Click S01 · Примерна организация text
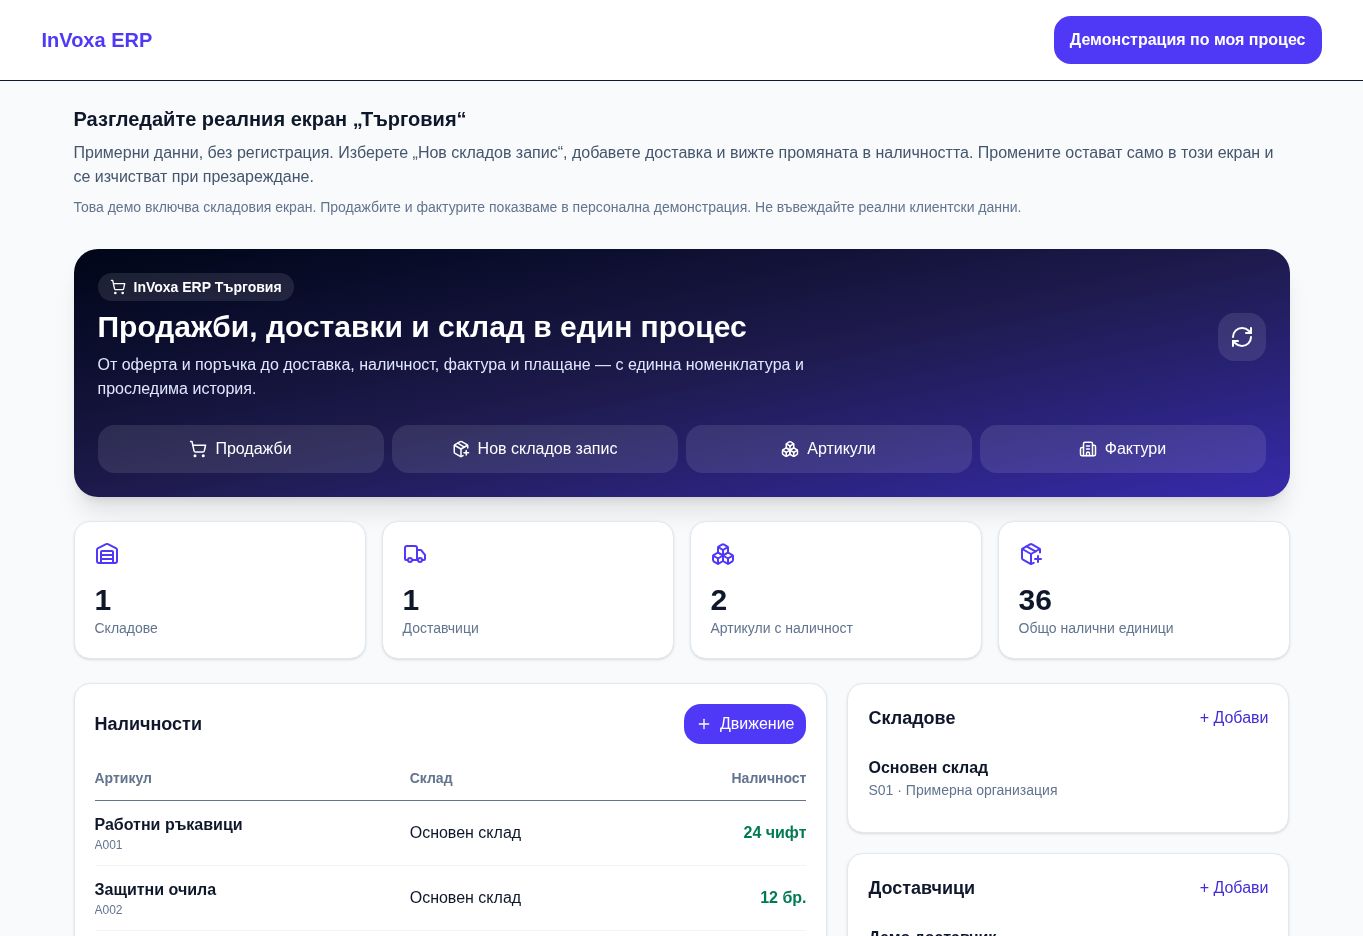 [x=963, y=790]
